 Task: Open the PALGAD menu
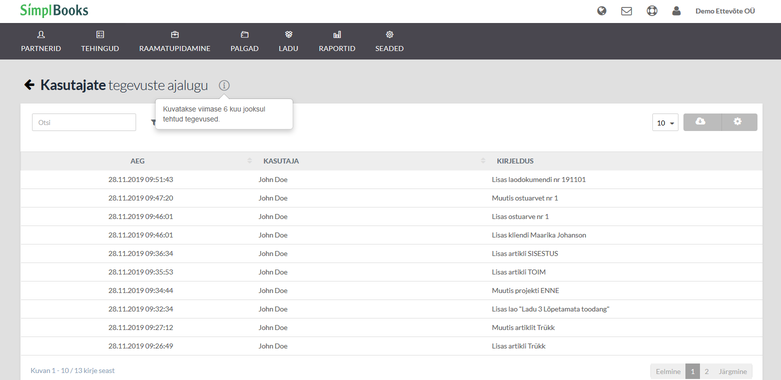(x=244, y=41)
